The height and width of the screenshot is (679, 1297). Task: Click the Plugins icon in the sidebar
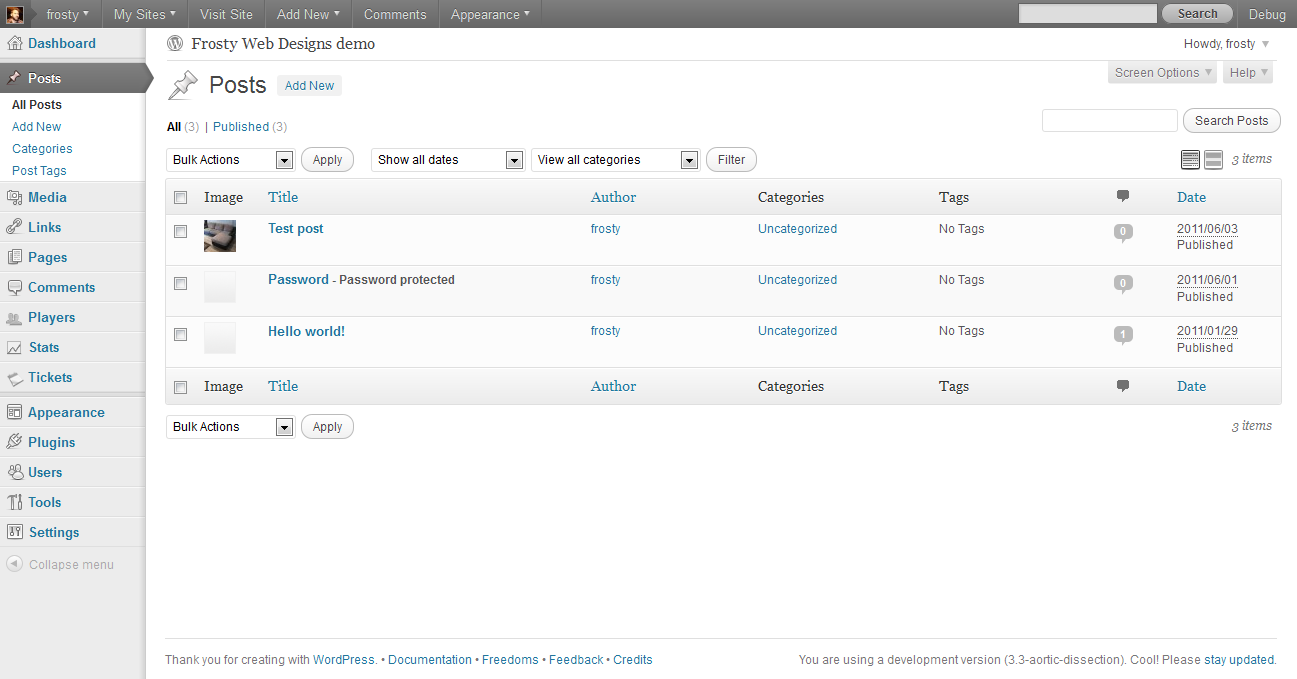coord(14,442)
